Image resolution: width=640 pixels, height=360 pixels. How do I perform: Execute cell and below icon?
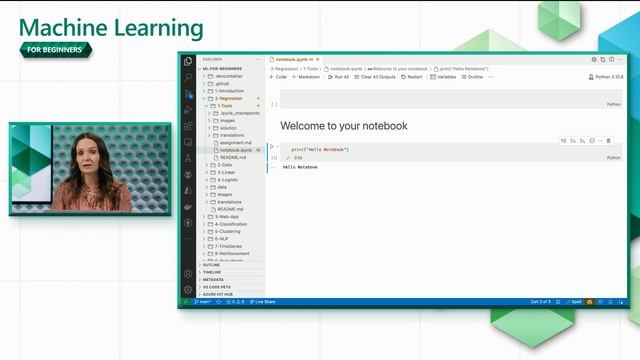582,141
